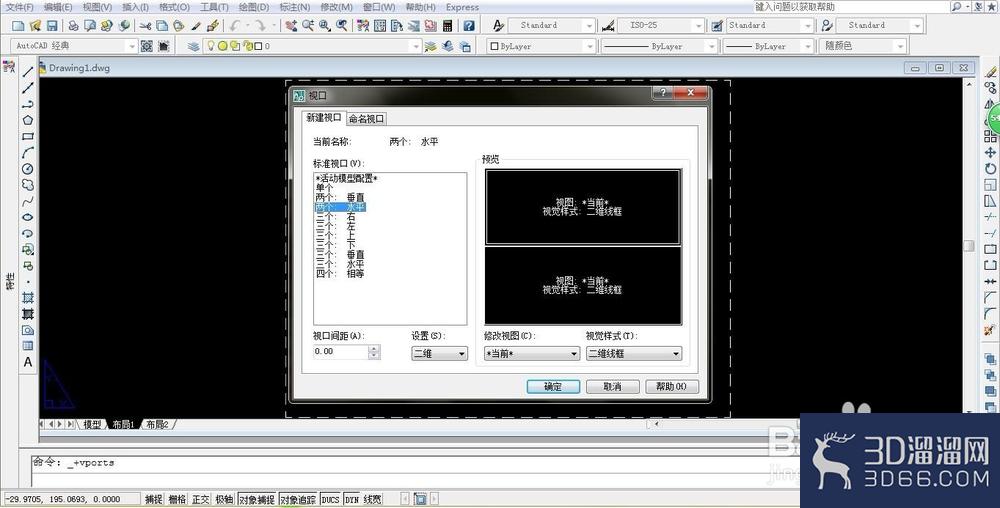Select the Table tool

pos(27,346)
